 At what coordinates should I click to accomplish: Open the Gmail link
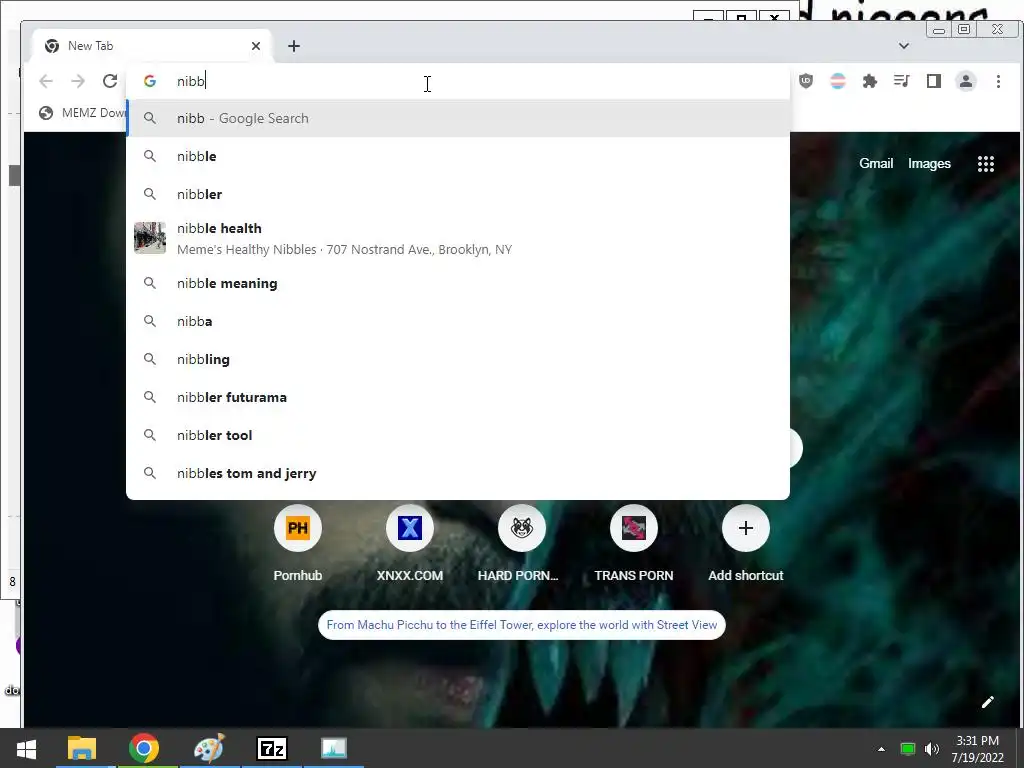[x=876, y=163]
